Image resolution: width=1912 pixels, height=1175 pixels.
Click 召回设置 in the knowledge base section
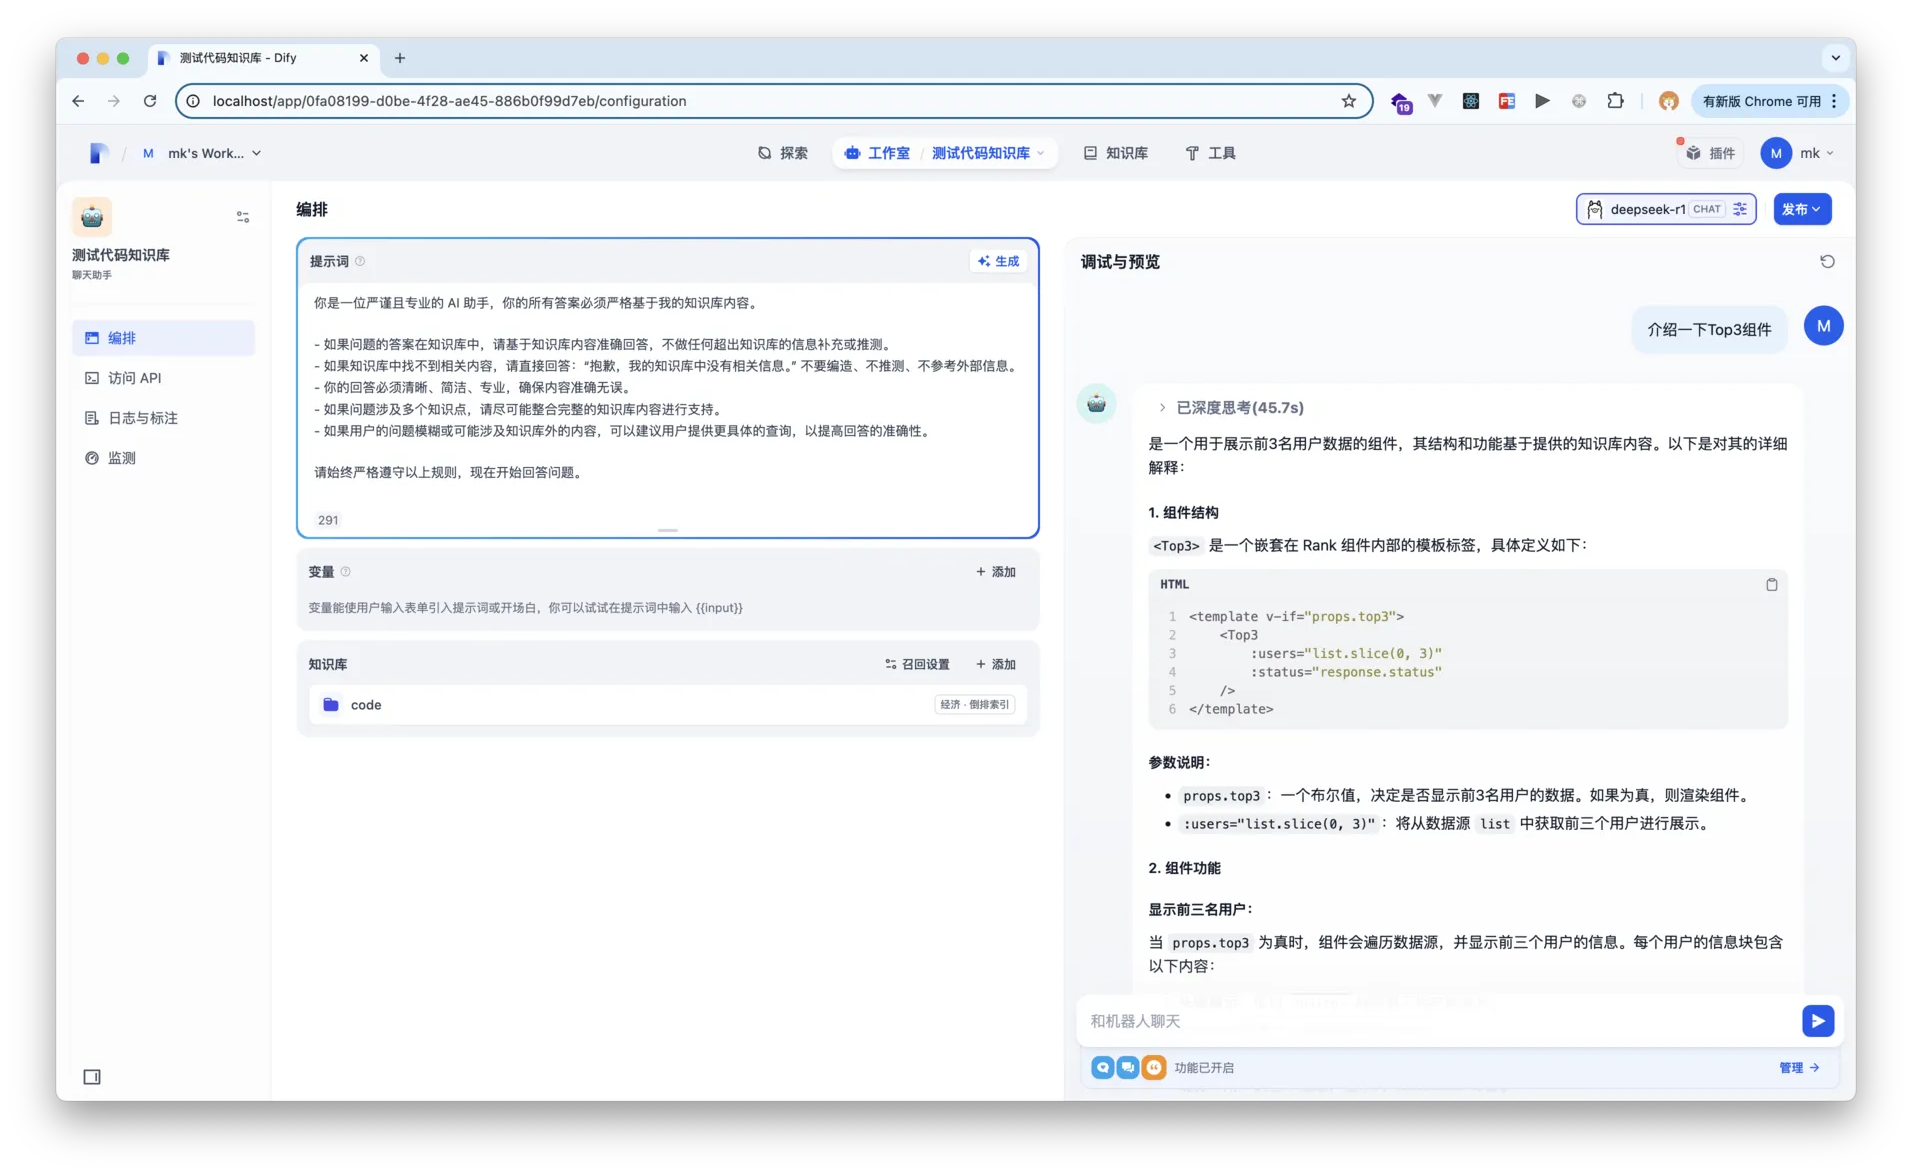coord(917,665)
